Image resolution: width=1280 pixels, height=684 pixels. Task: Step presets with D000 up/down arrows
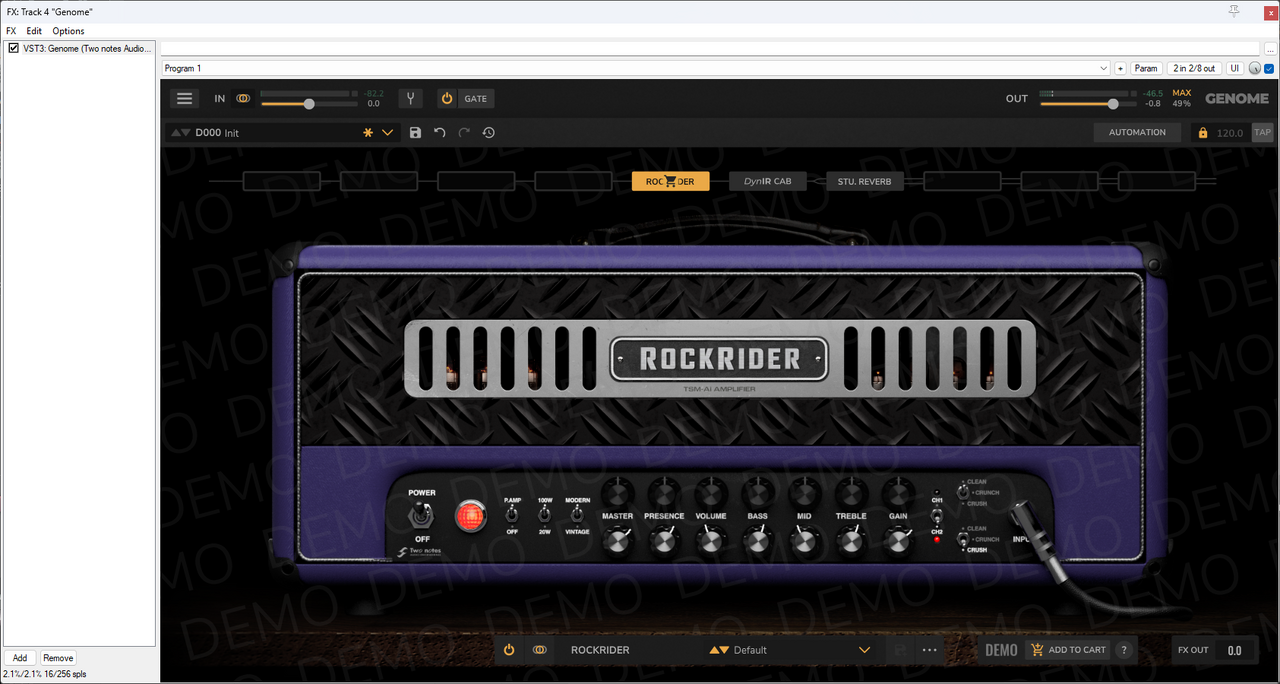(x=180, y=133)
